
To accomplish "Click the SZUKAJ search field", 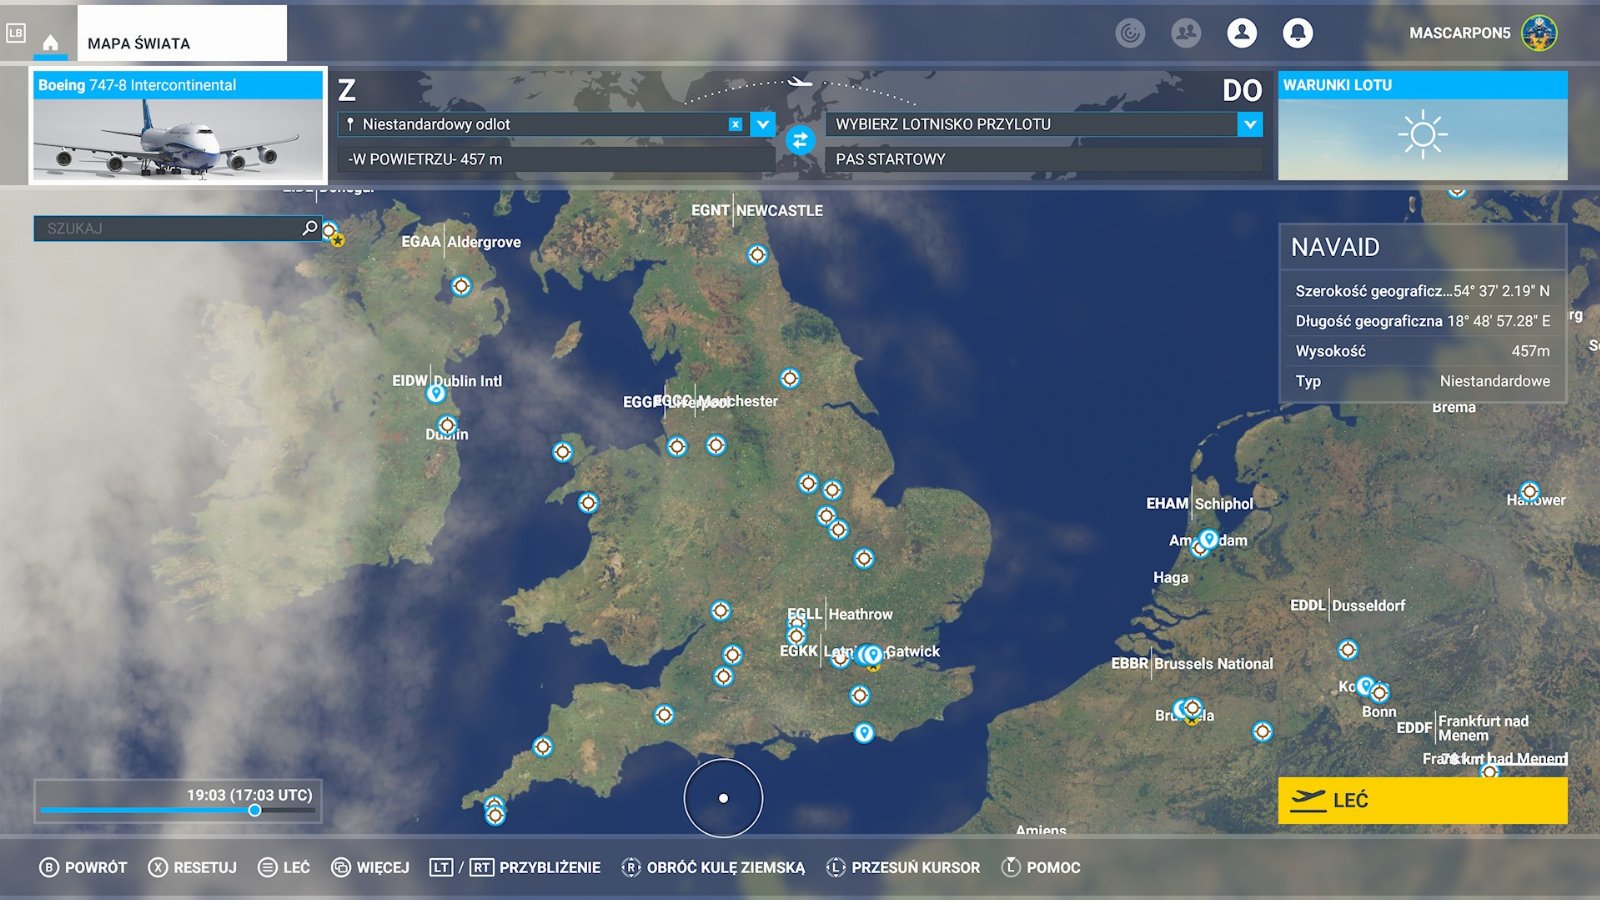I will pyautogui.click(x=170, y=228).
